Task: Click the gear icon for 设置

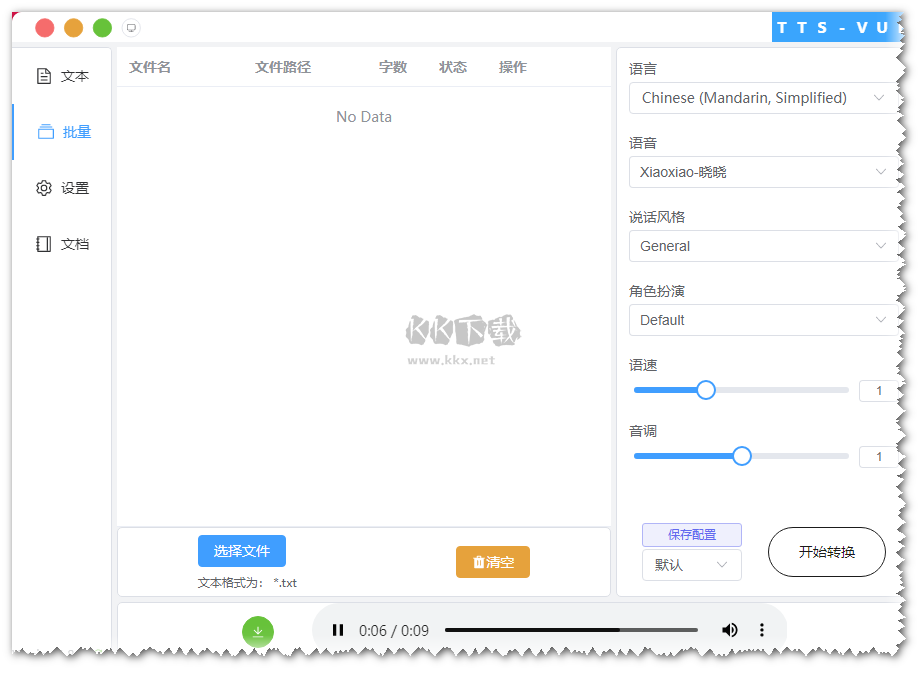Action: click(x=43, y=188)
